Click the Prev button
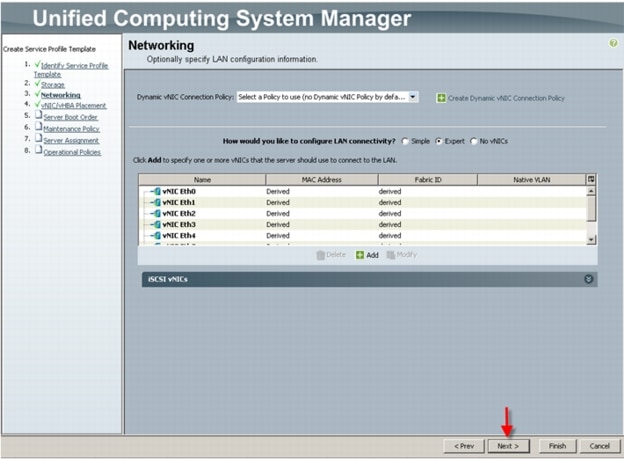Screen dimensions: 624x460 click(464, 446)
